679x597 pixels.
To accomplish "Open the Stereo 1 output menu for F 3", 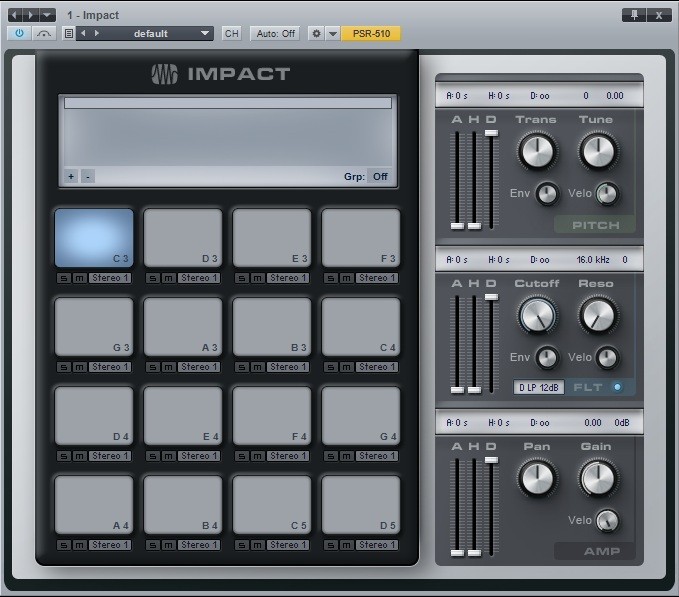I will point(377,278).
